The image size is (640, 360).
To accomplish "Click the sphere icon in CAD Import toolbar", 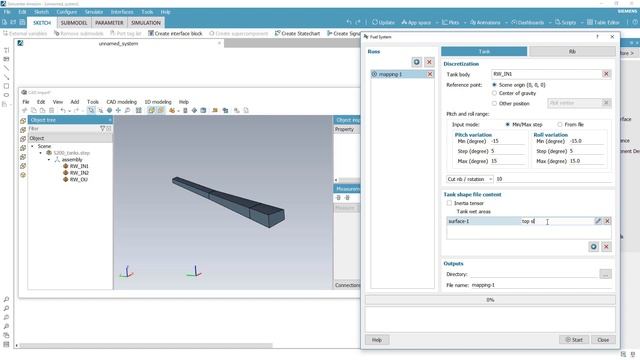I will pyautogui.click(x=109, y=110).
